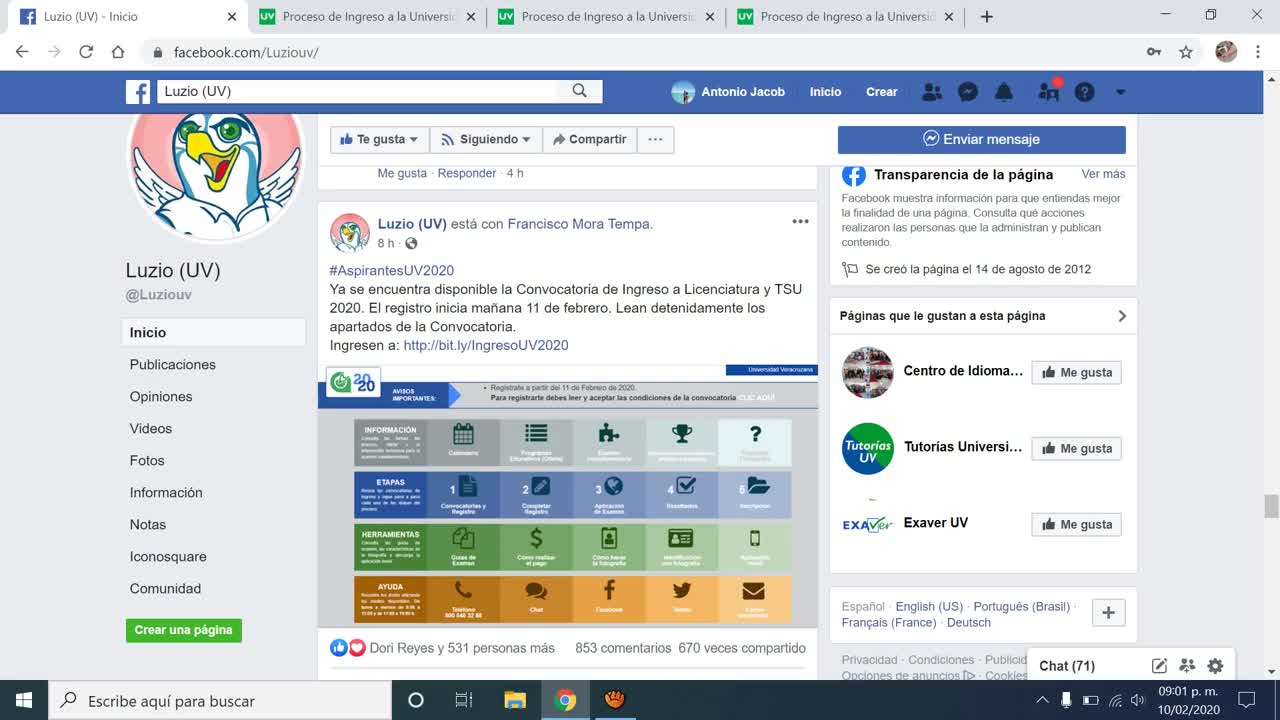Add a language with plus button
The height and width of the screenshot is (720, 1280).
1108,613
